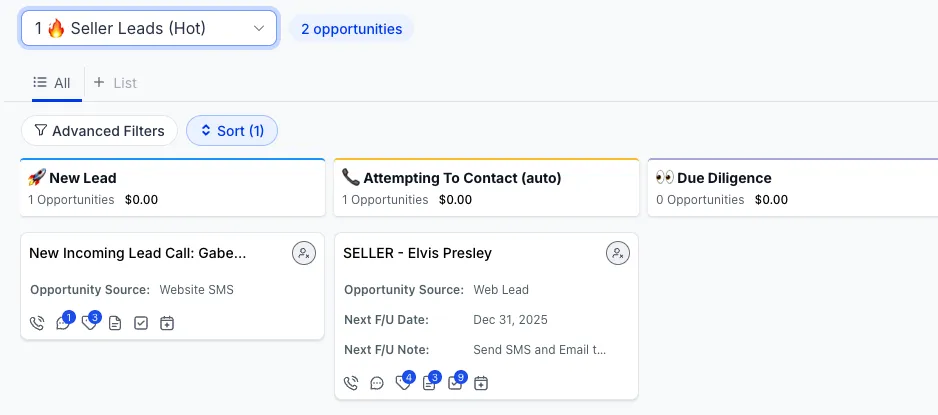The image size is (938, 415).
Task: Add a new List view tab
Action: (115, 83)
